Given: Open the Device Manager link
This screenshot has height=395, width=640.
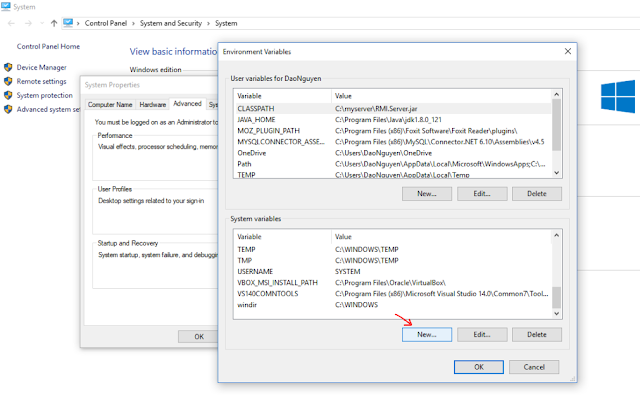Looking at the screenshot, I should tap(41, 67).
